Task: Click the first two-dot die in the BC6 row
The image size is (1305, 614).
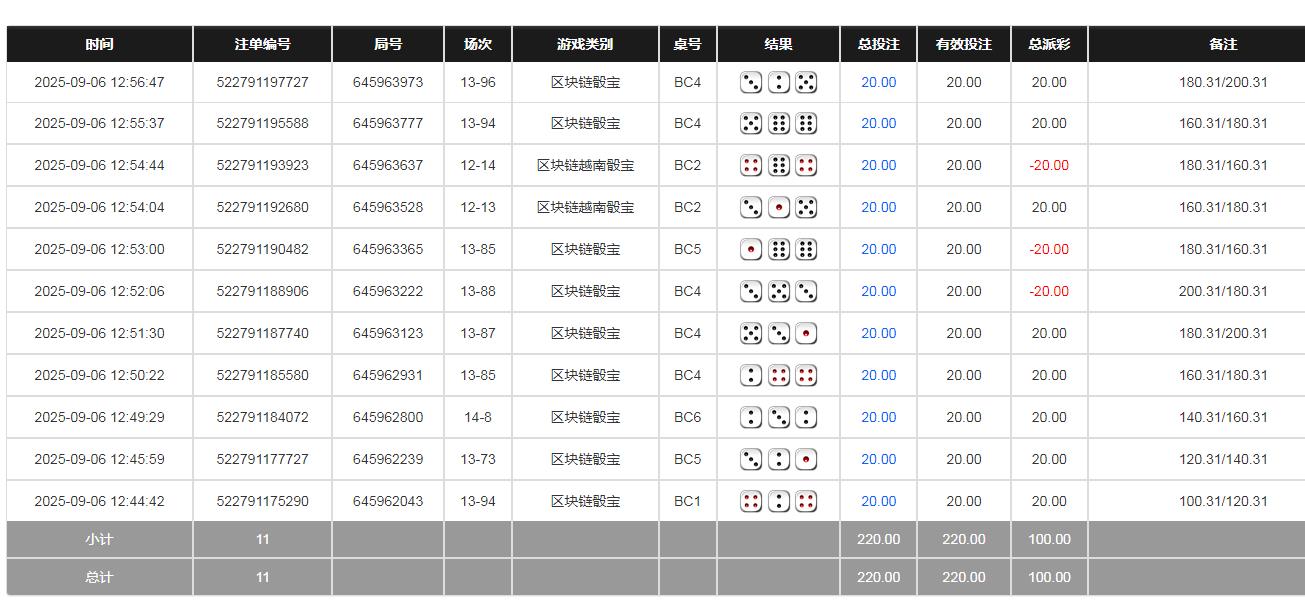Action: 751,417
